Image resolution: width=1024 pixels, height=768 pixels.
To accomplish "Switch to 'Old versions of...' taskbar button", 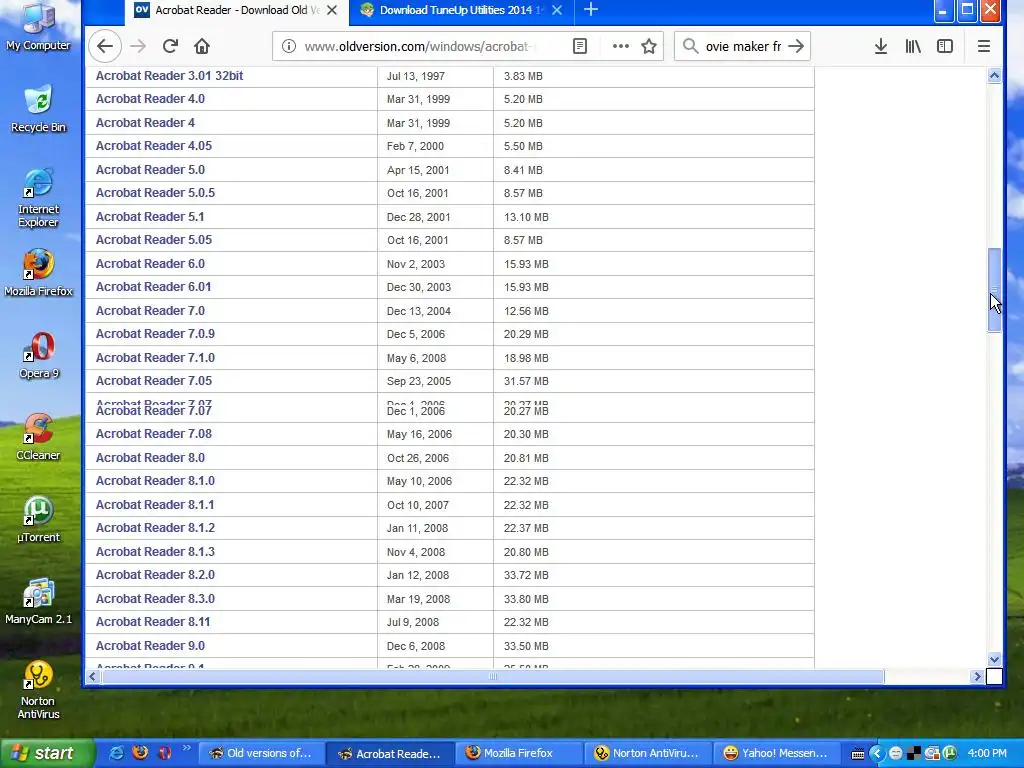I will coord(260,753).
